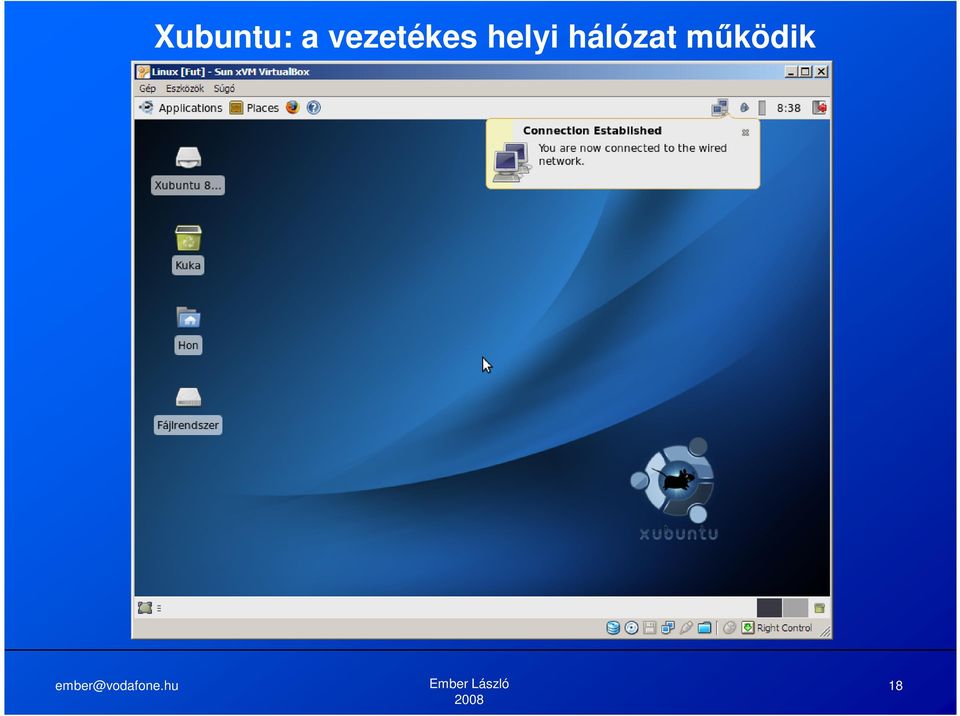The image size is (960, 716).
Task: Close the VirtualBox window
Action: (x=822, y=72)
